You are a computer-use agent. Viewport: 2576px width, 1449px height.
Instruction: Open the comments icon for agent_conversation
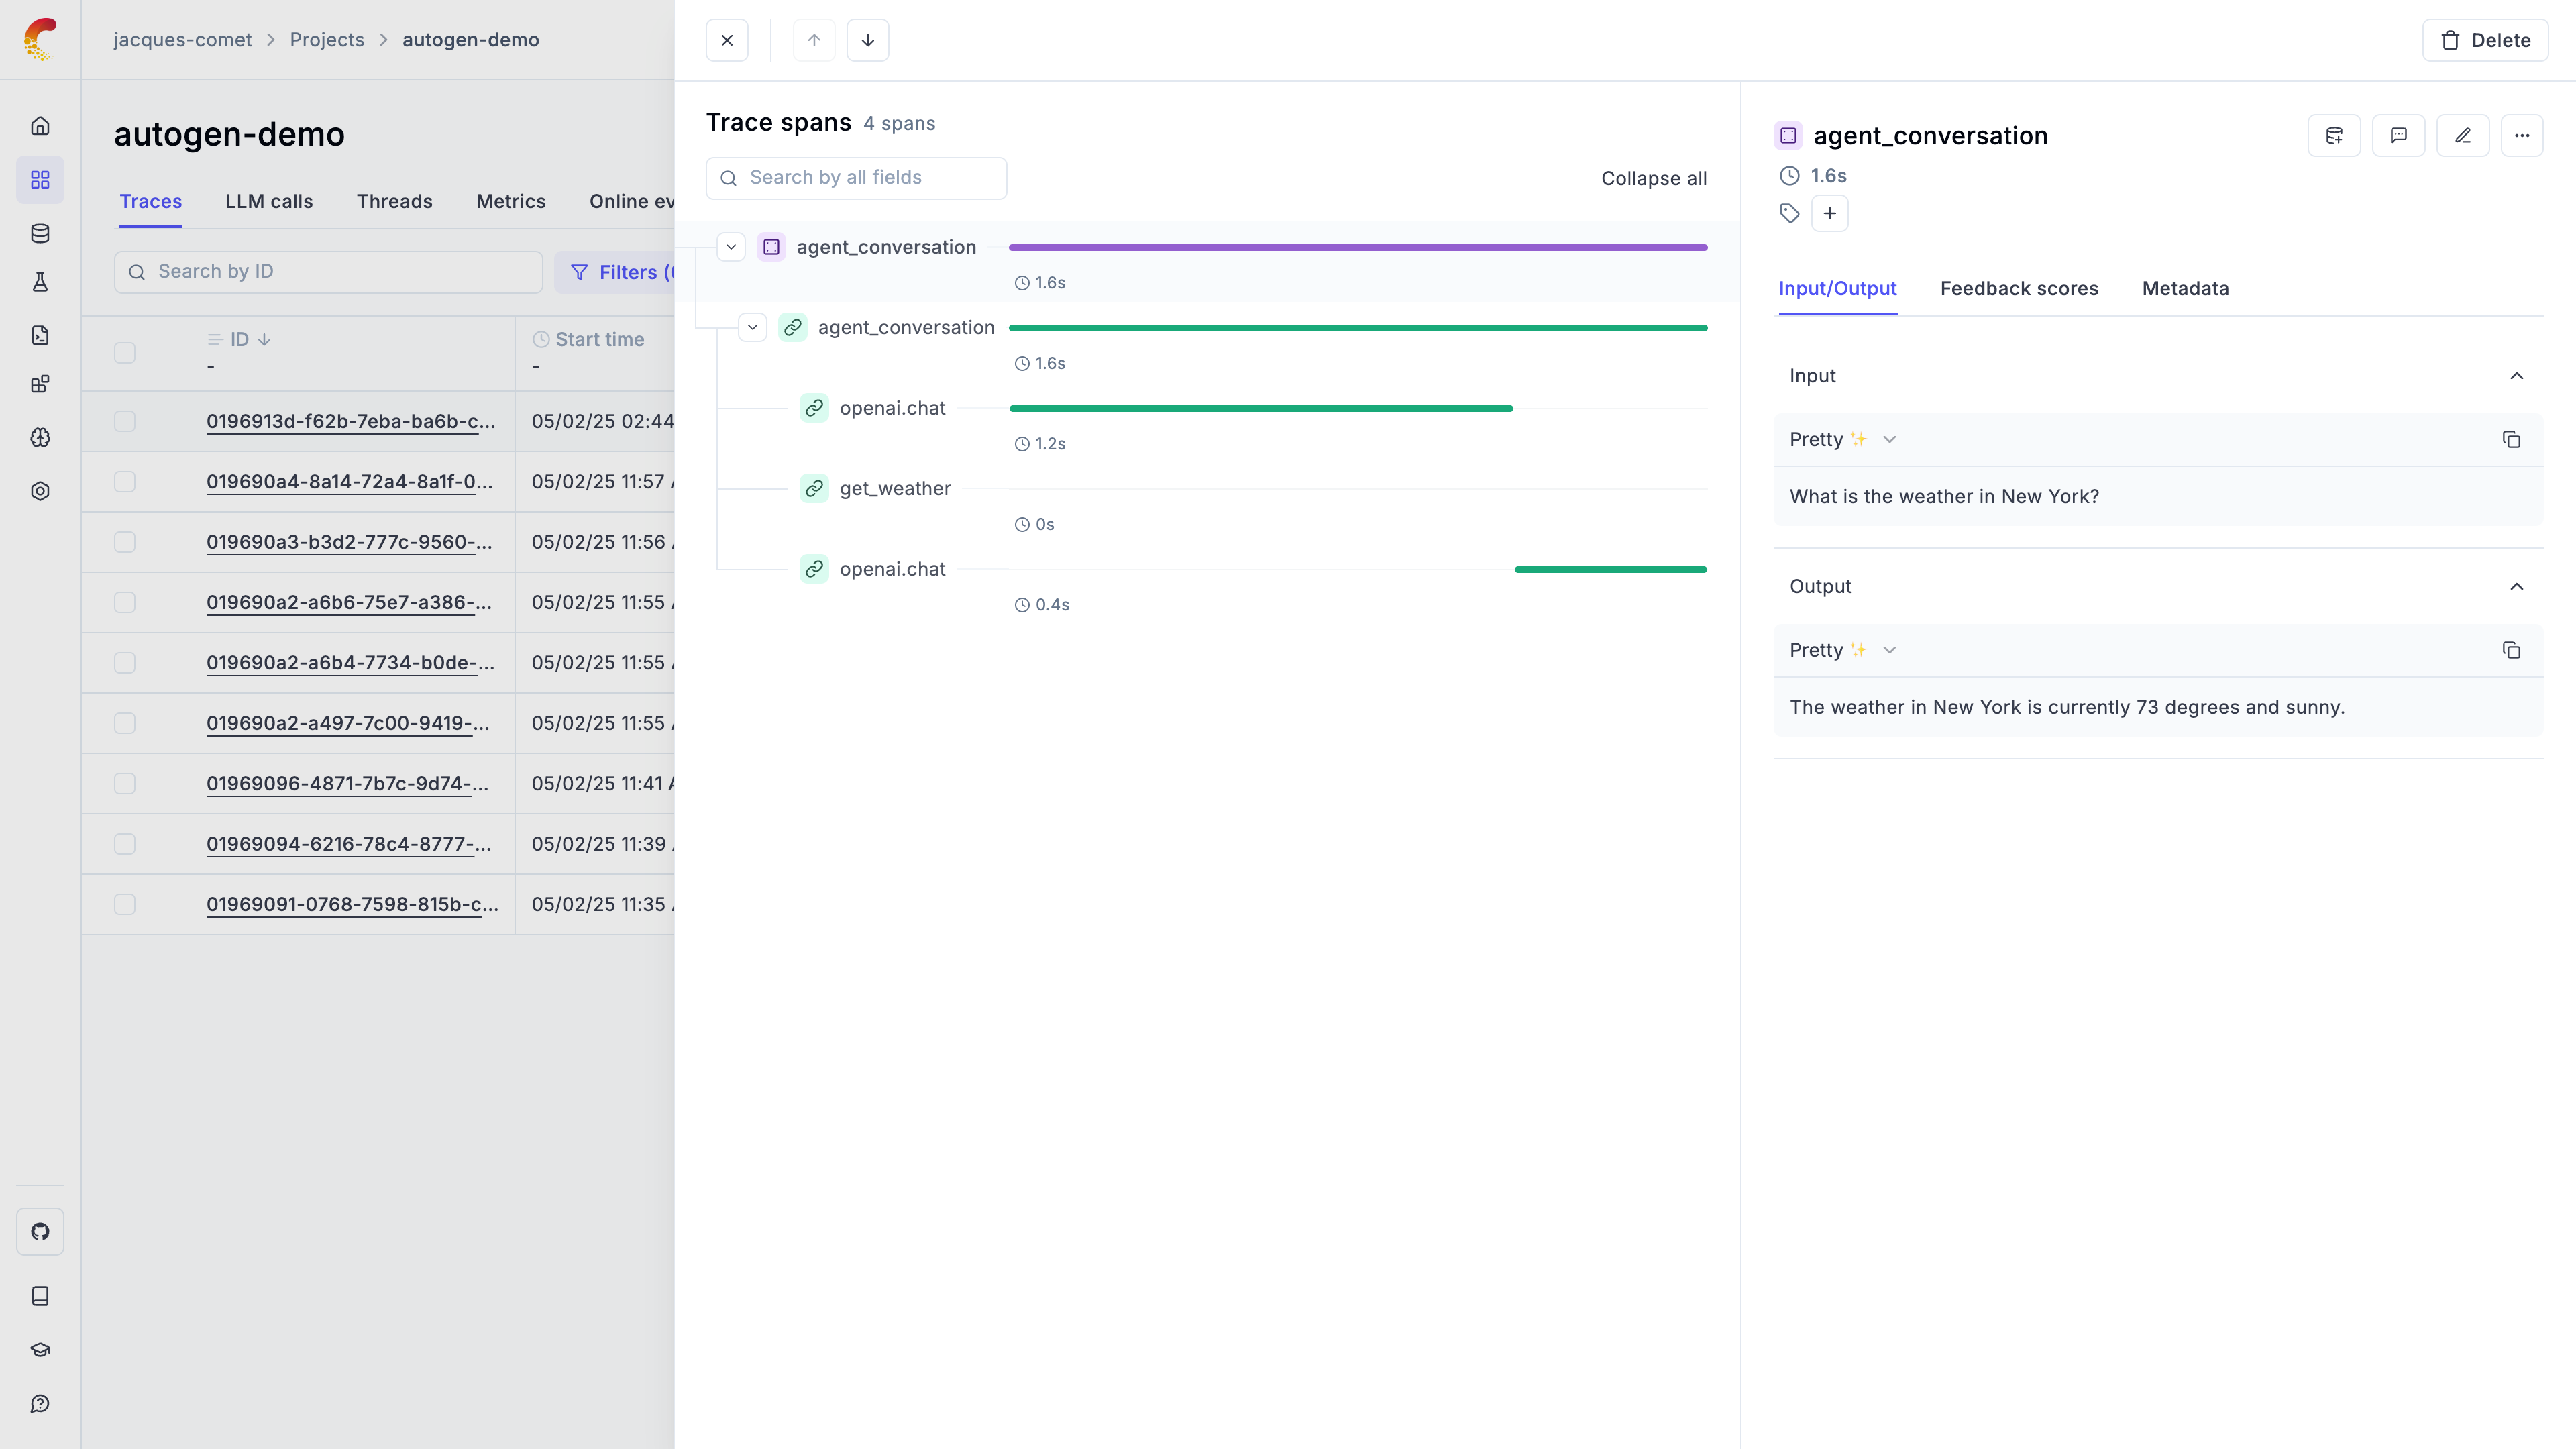[2398, 136]
